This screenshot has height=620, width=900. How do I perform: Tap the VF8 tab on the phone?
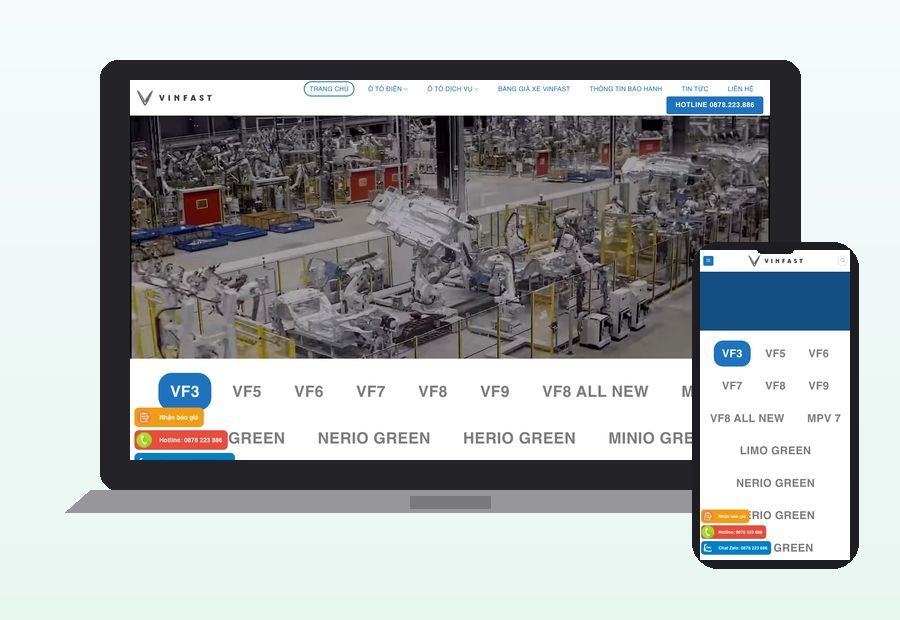pyautogui.click(x=775, y=386)
